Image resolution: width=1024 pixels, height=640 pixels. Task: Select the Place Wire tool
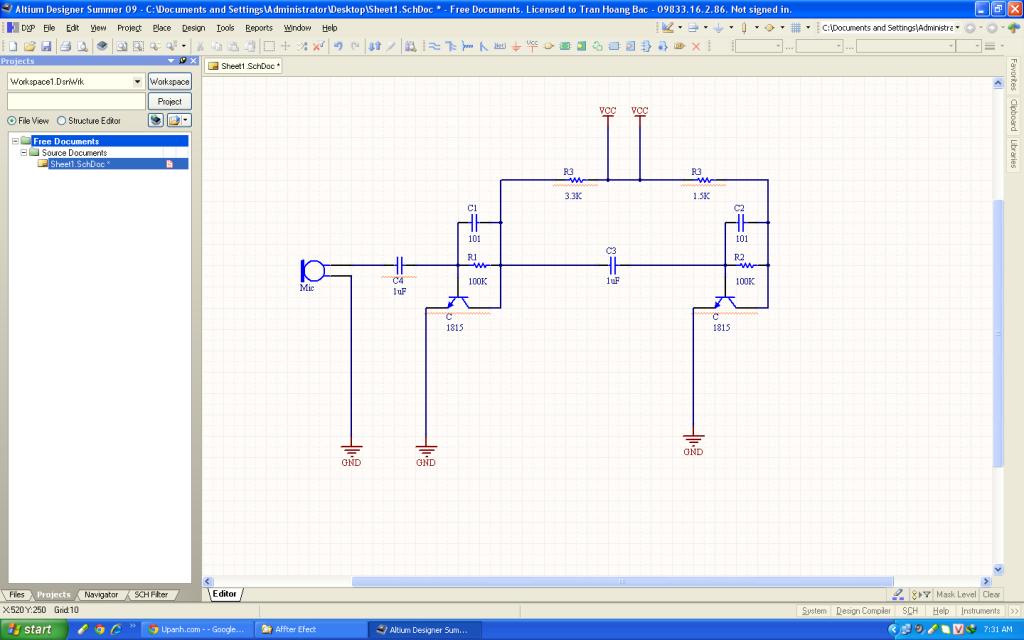[435, 46]
